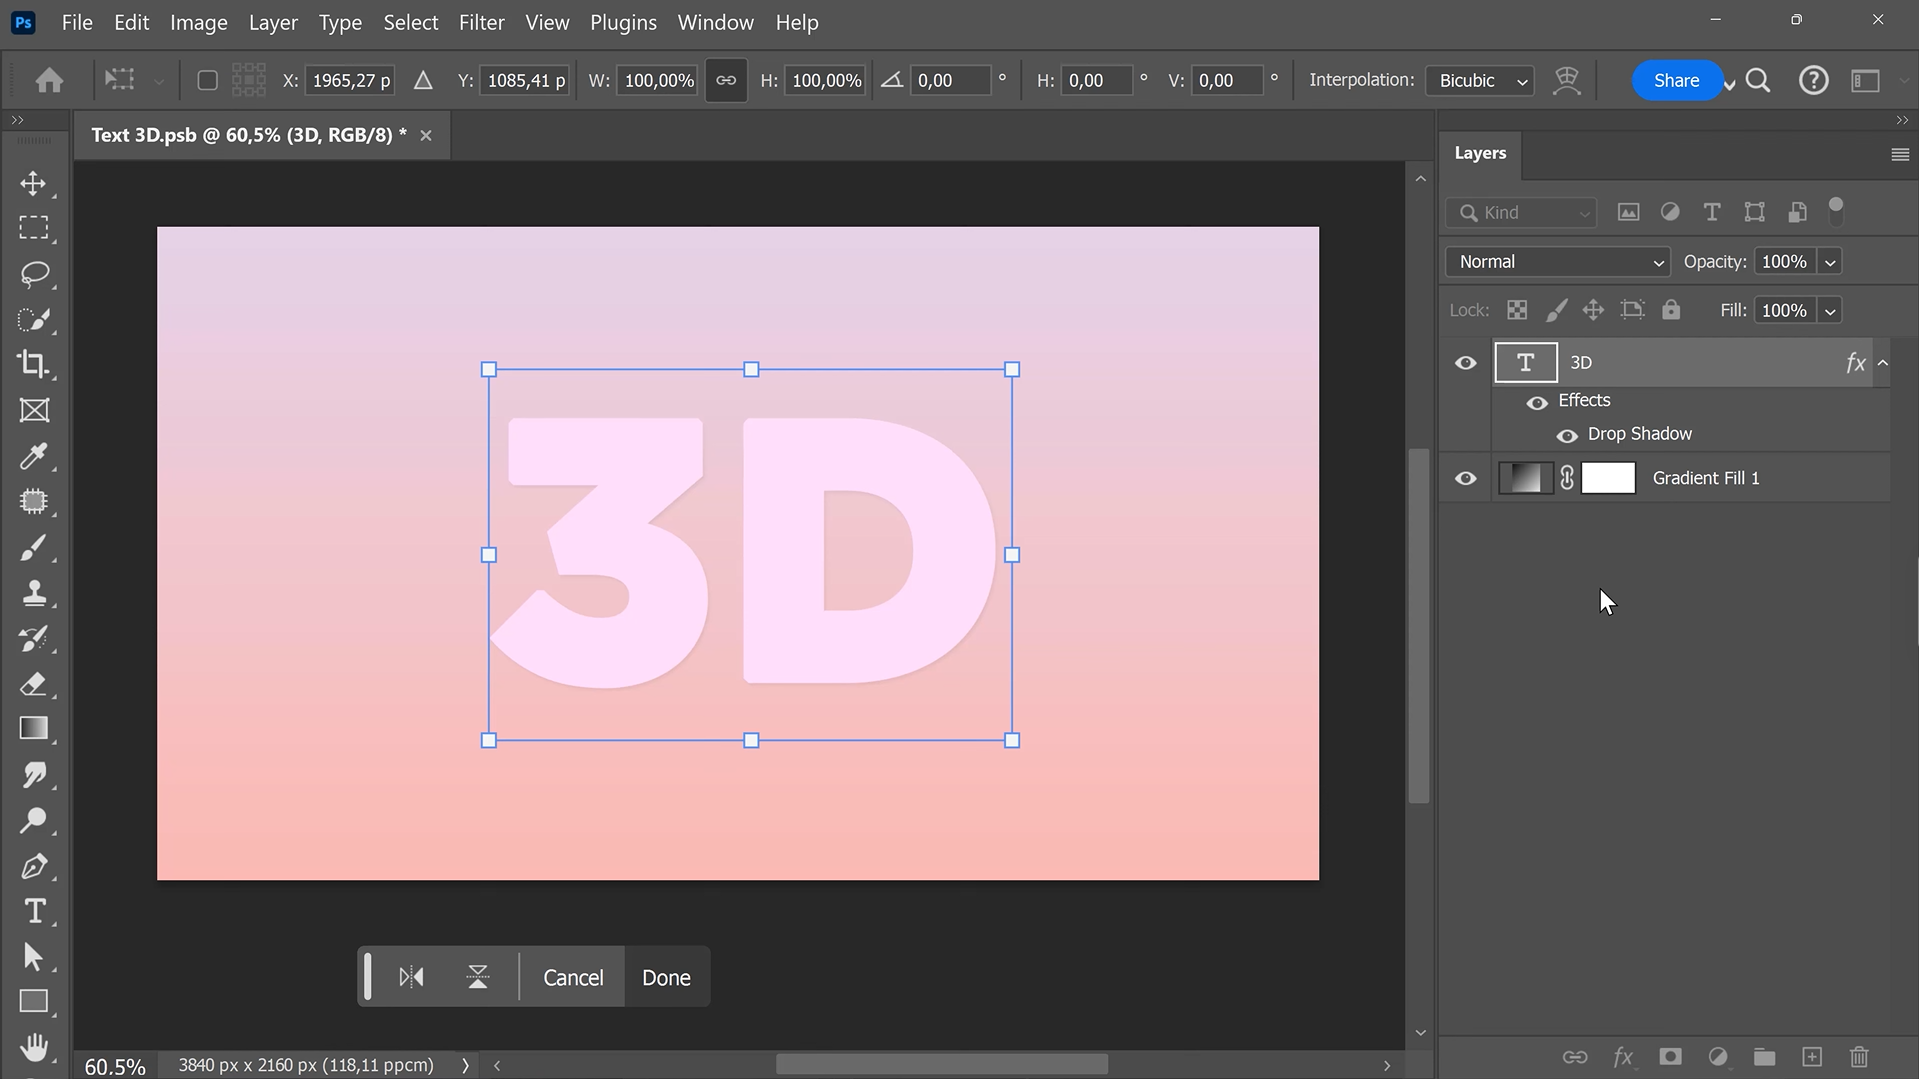Select the Frame tool

coord(33,410)
